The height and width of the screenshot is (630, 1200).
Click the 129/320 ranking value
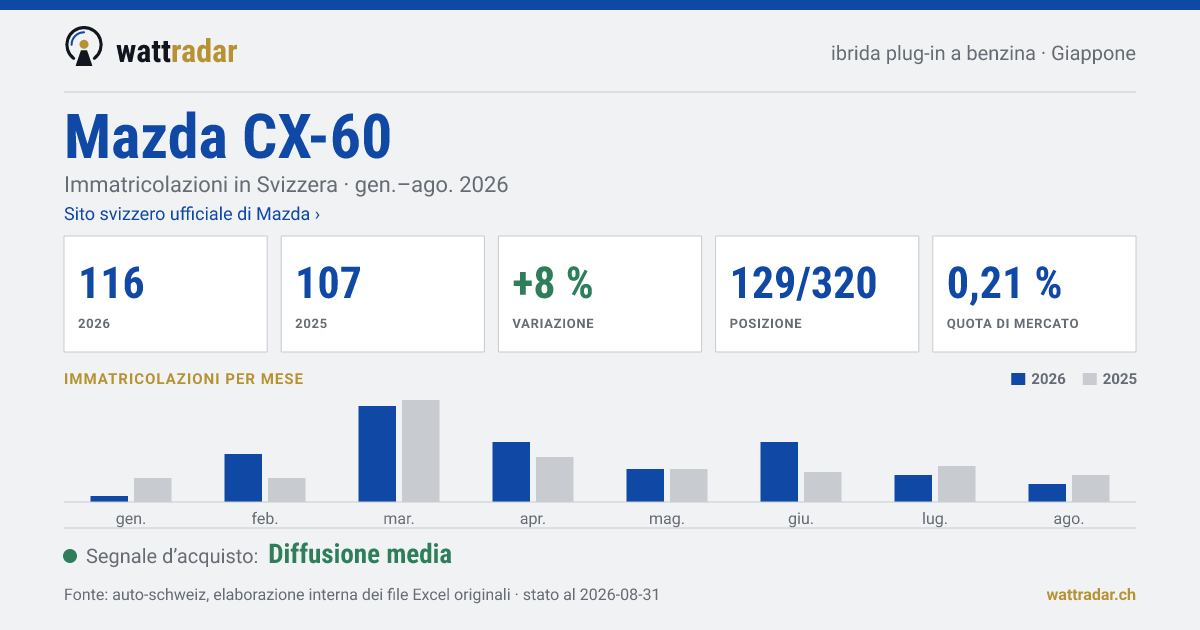coord(804,283)
